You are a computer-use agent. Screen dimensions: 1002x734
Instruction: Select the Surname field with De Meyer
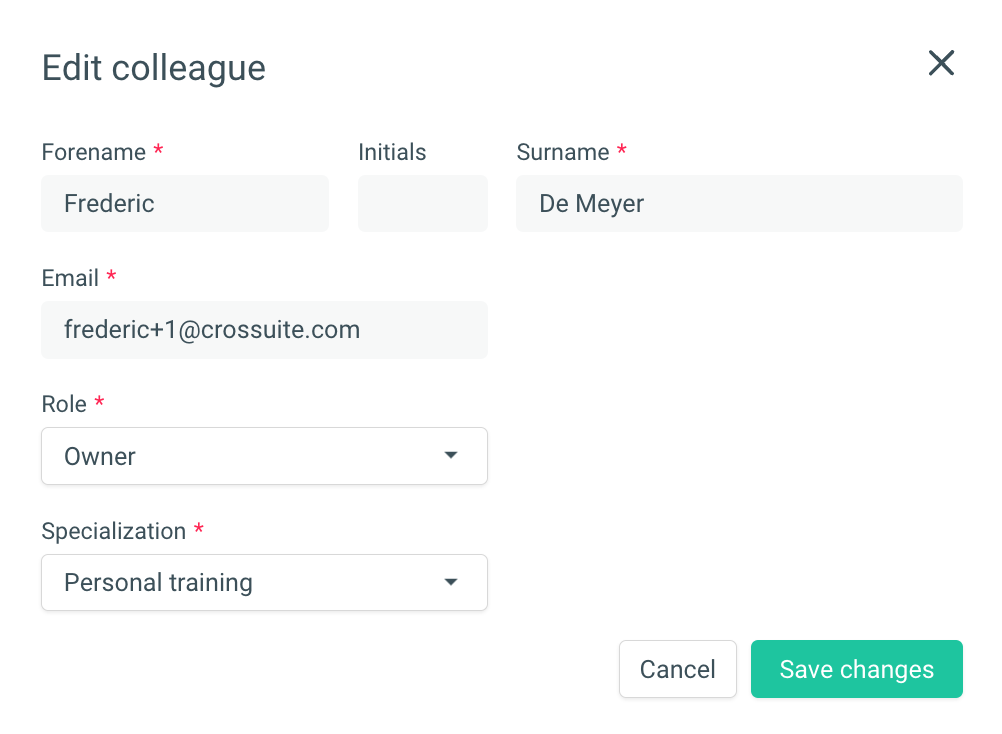pyautogui.click(x=739, y=204)
